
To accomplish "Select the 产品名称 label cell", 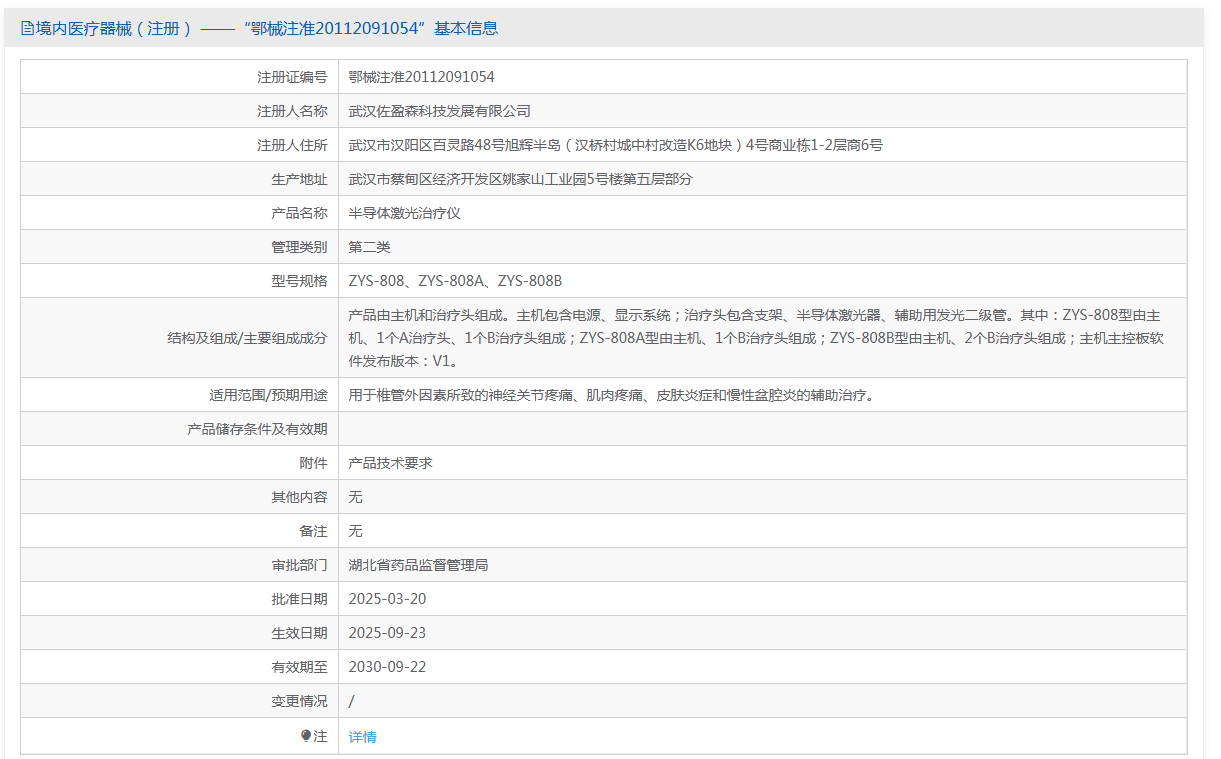I will pyautogui.click(x=180, y=213).
